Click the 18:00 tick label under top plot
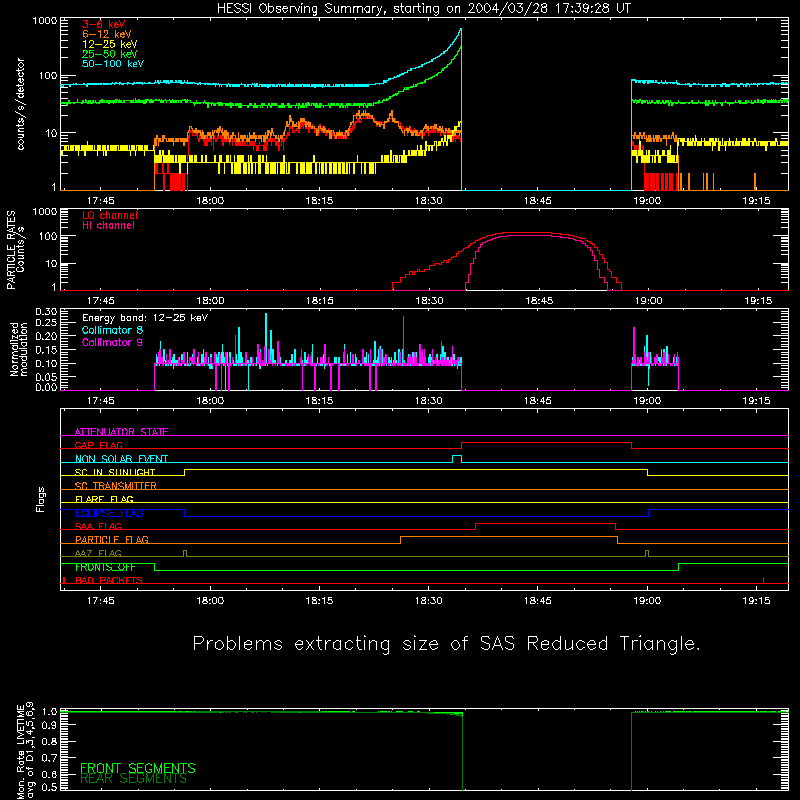This screenshot has height=800, width=800. tap(210, 201)
